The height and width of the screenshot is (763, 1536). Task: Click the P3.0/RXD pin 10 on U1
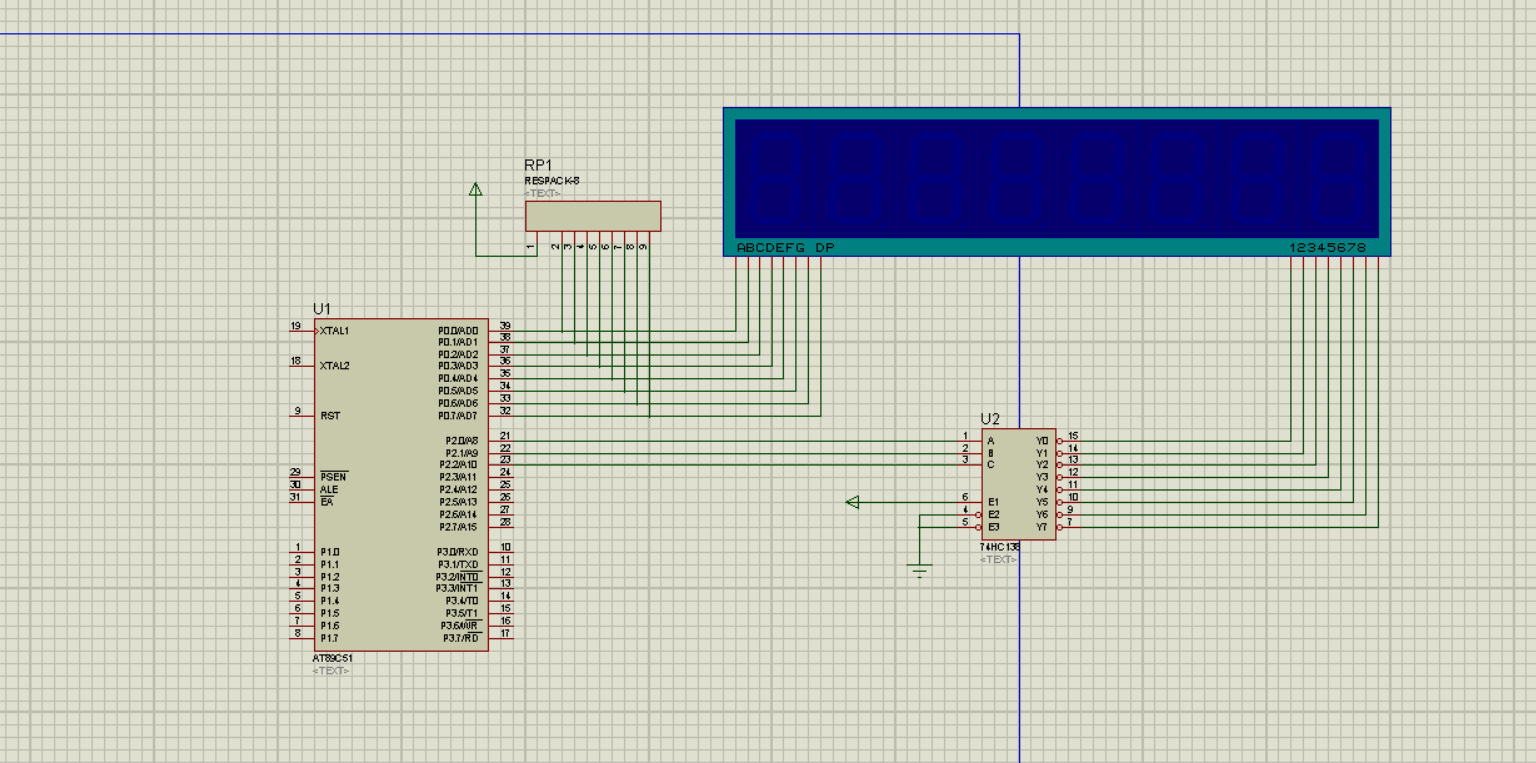coord(501,551)
